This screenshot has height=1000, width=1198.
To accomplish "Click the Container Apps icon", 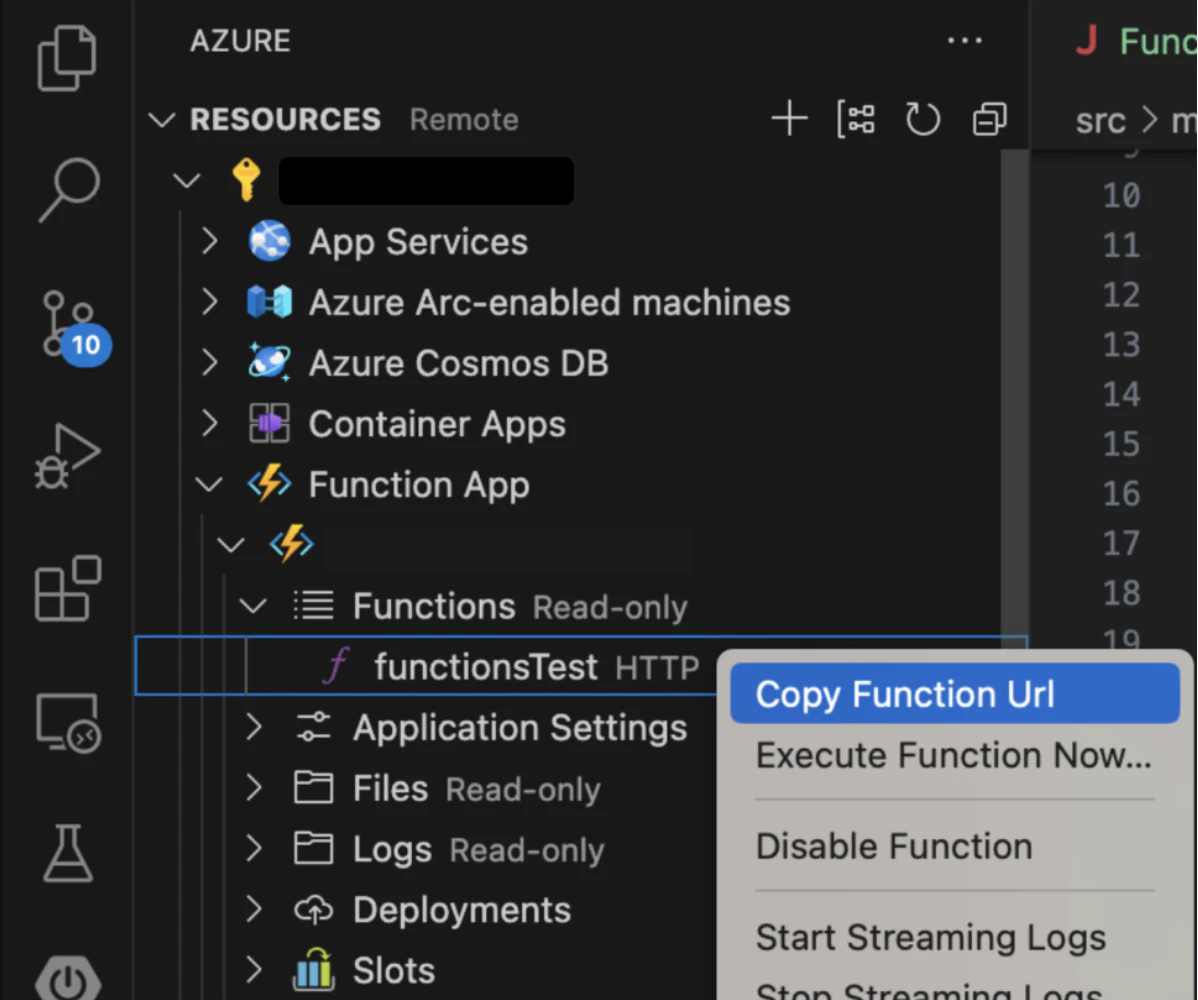I will coord(269,423).
